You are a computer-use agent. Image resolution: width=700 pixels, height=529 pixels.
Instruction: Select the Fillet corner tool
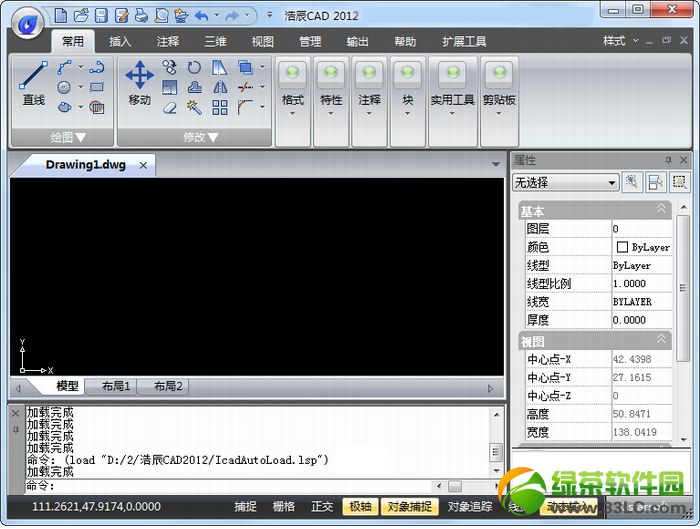[245, 107]
